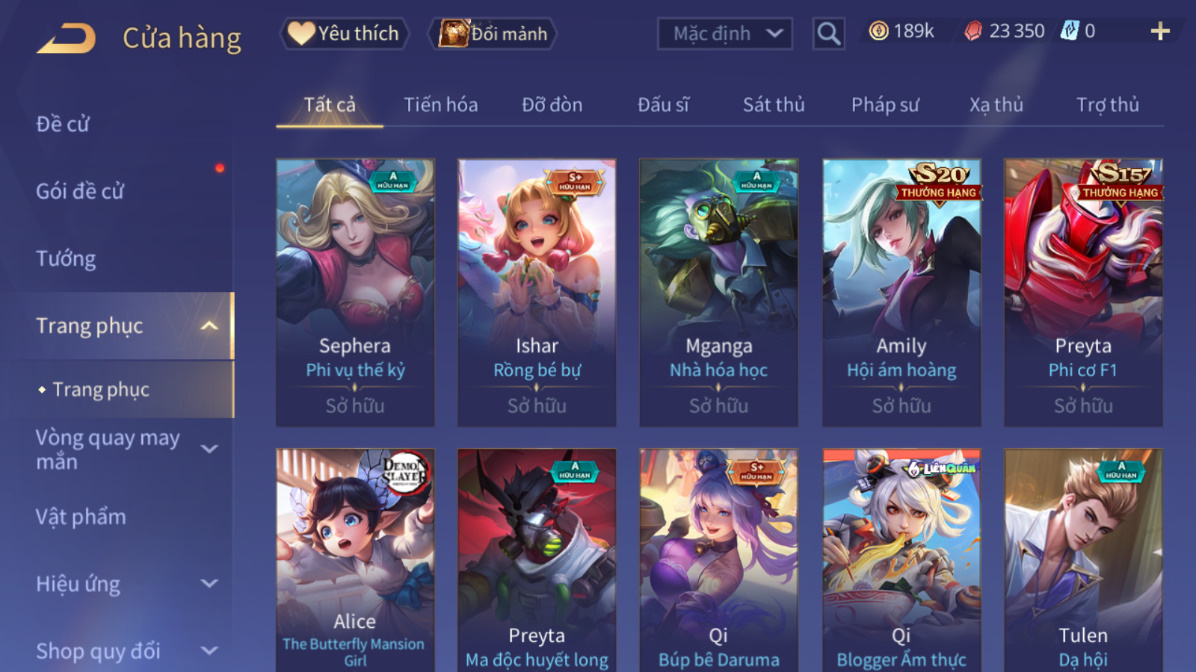
Task: Tap the gold coin balance icon
Action: coord(879,31)
